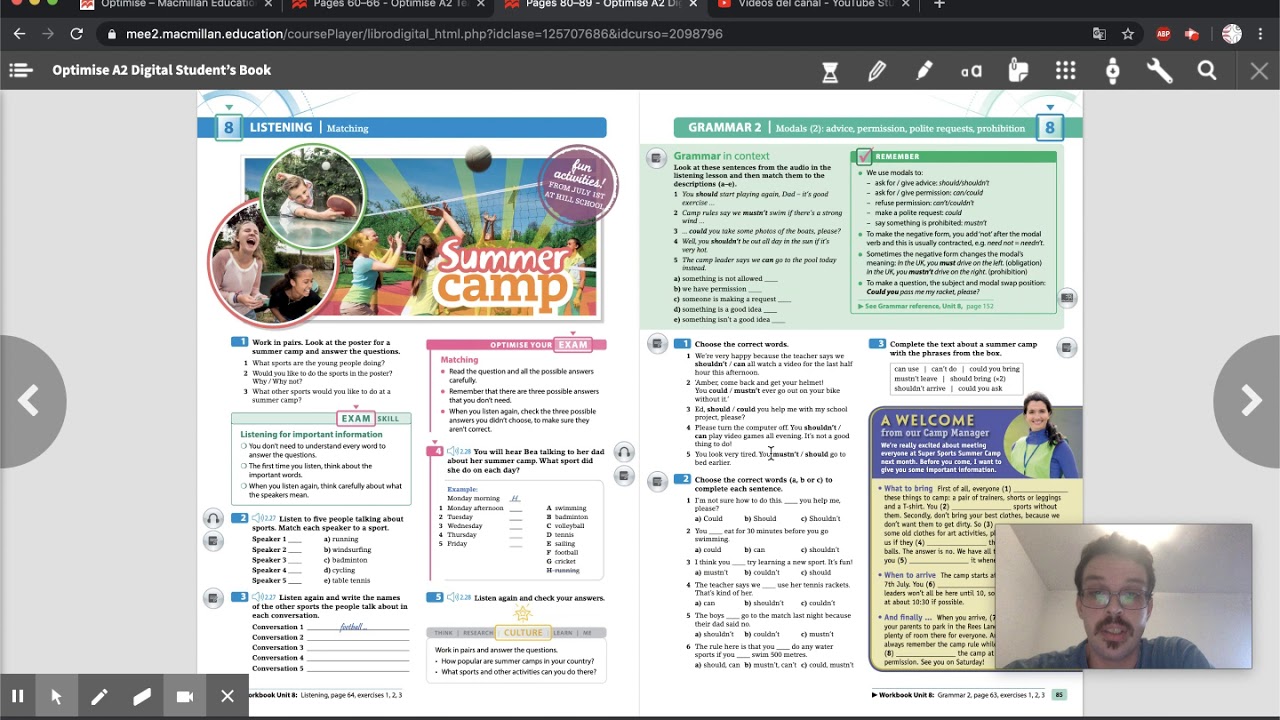Reload the page

coord(76,34)
